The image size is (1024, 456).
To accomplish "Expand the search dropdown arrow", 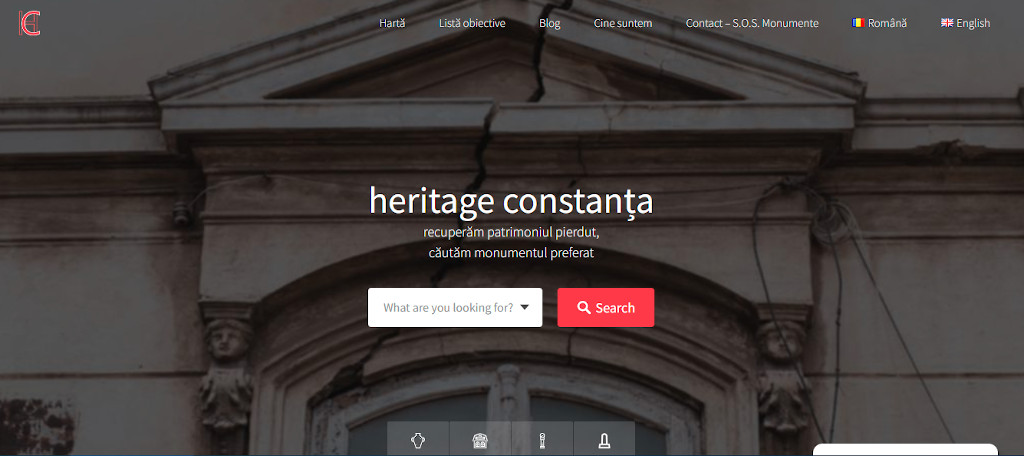I will coord(525,307).
